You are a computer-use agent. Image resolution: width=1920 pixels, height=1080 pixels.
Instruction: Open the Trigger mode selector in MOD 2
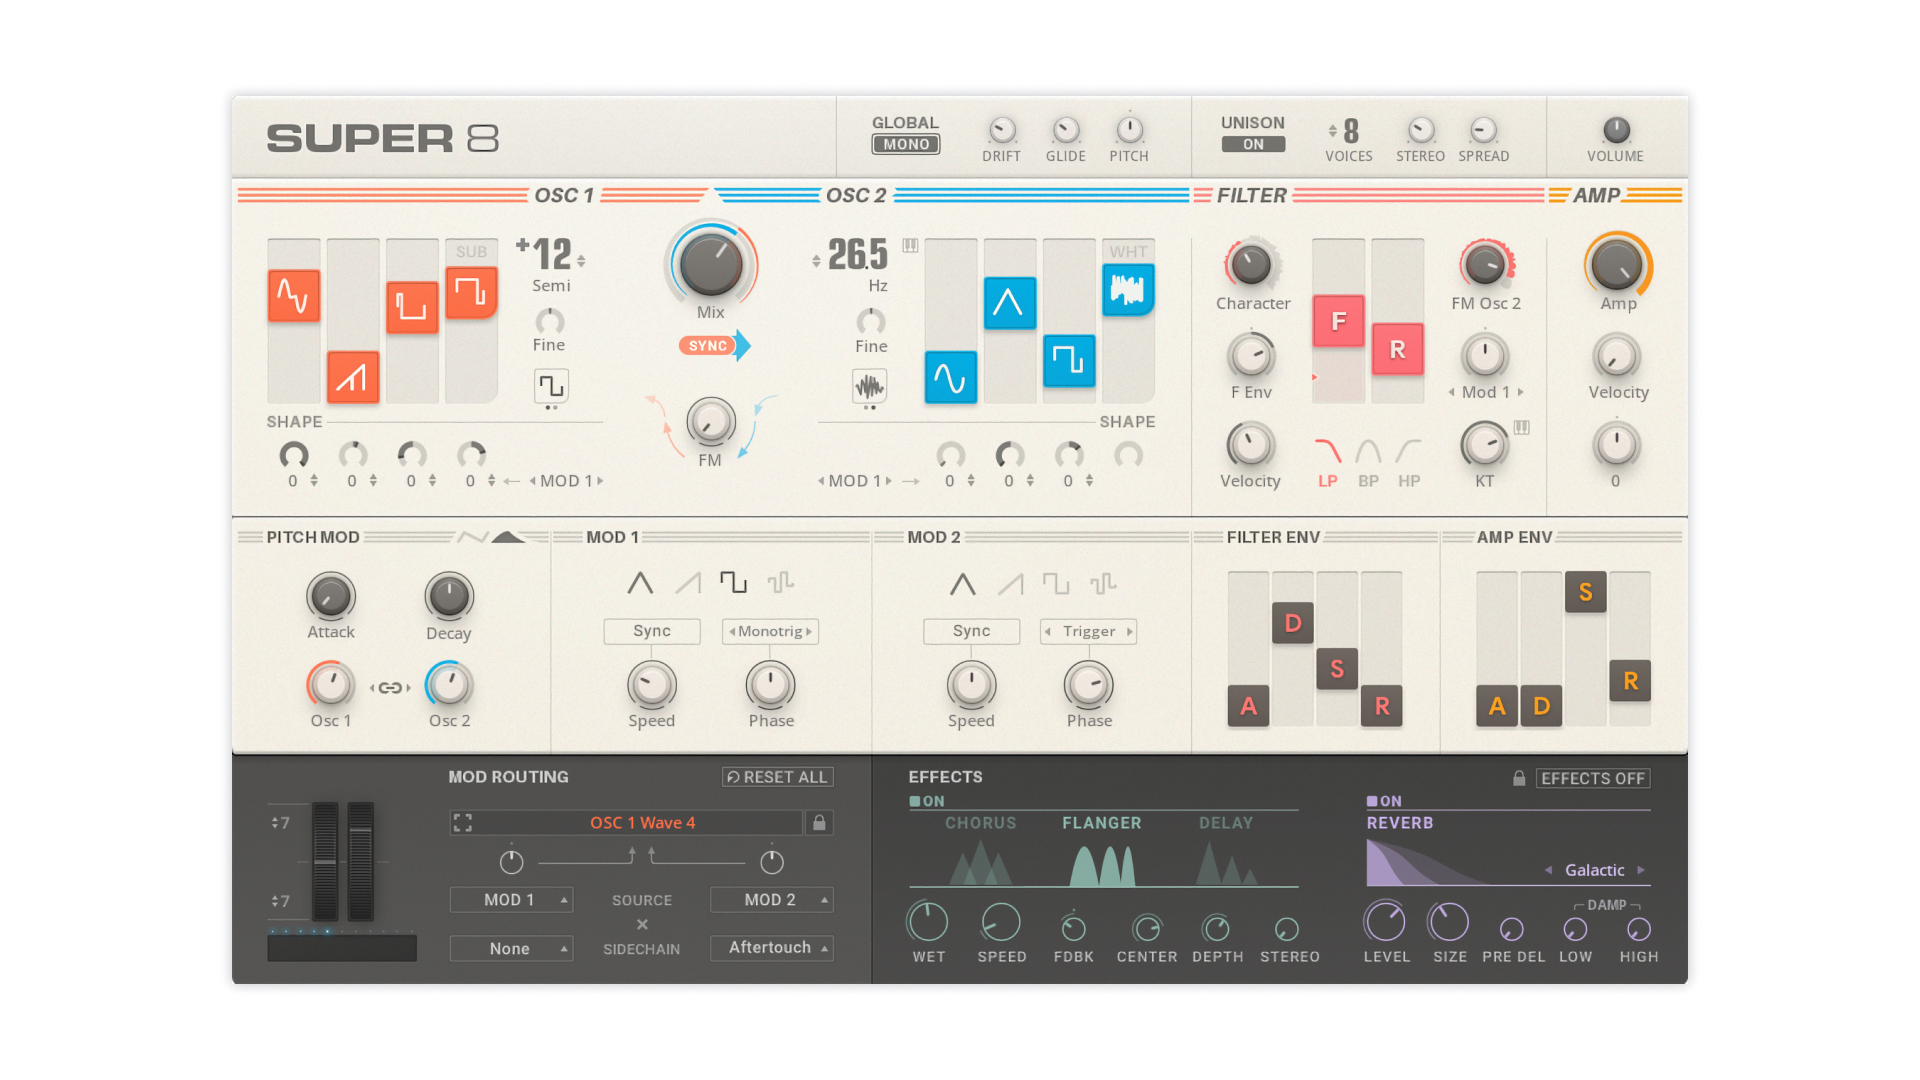[1089, 631]
